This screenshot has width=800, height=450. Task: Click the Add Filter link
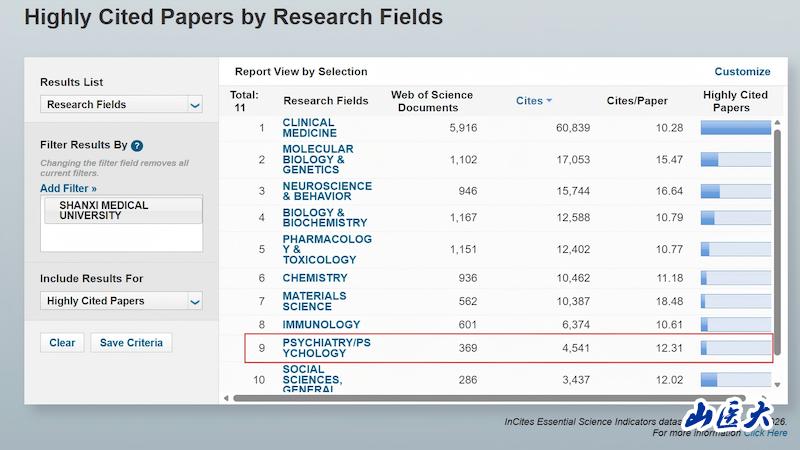pyautogui.click(x=68, y=188)
